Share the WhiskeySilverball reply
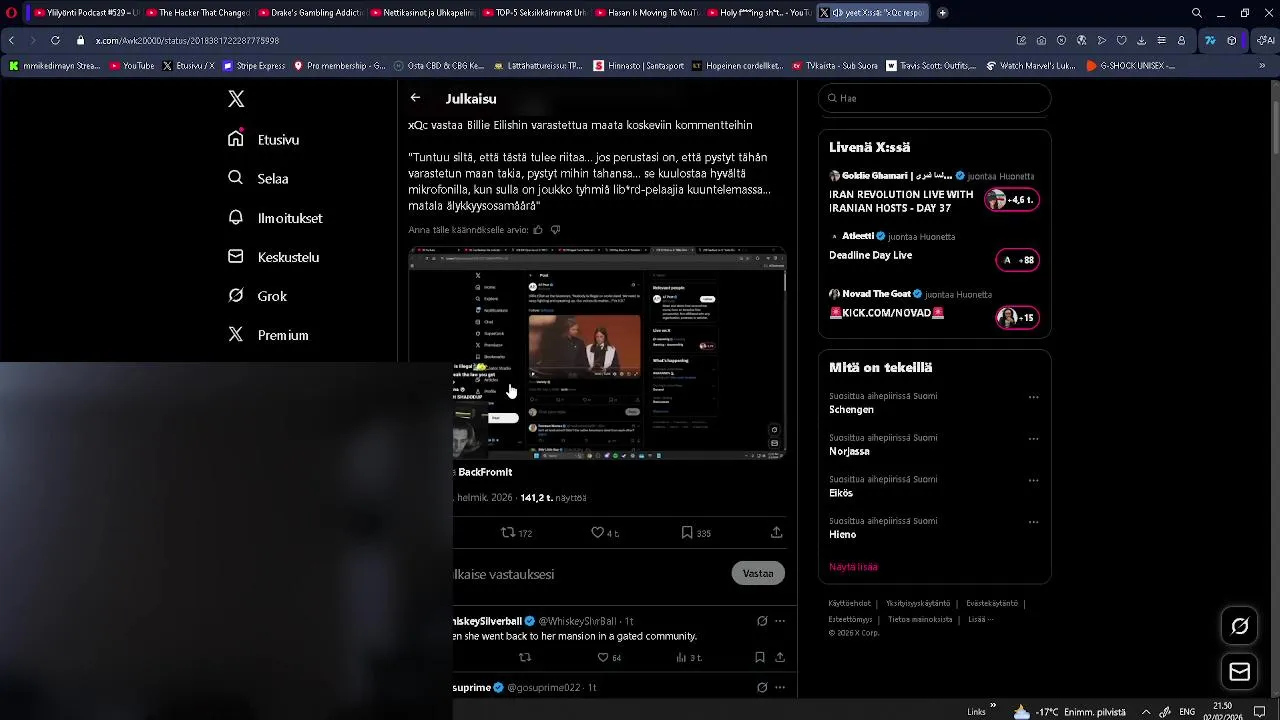The height and width of the screenshot is (720, 1280). point(780,657)
